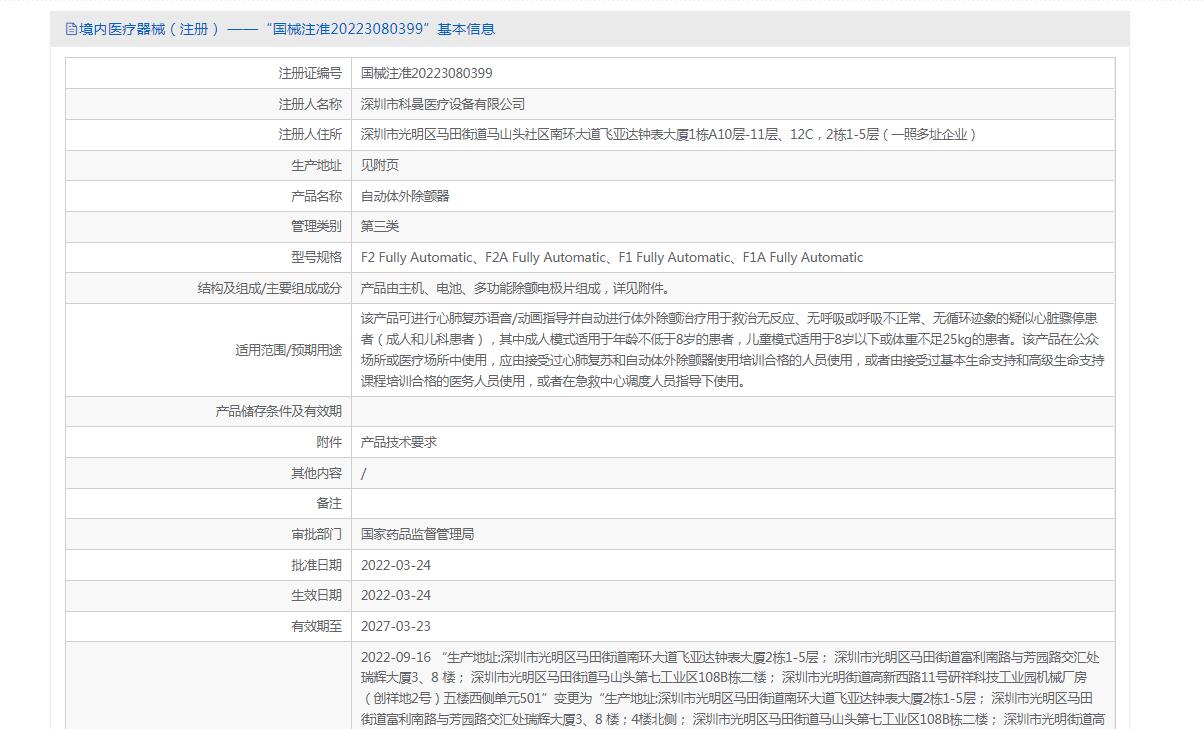Click the document icon beside the header title

pyautogui.click(x=71, y=29)
